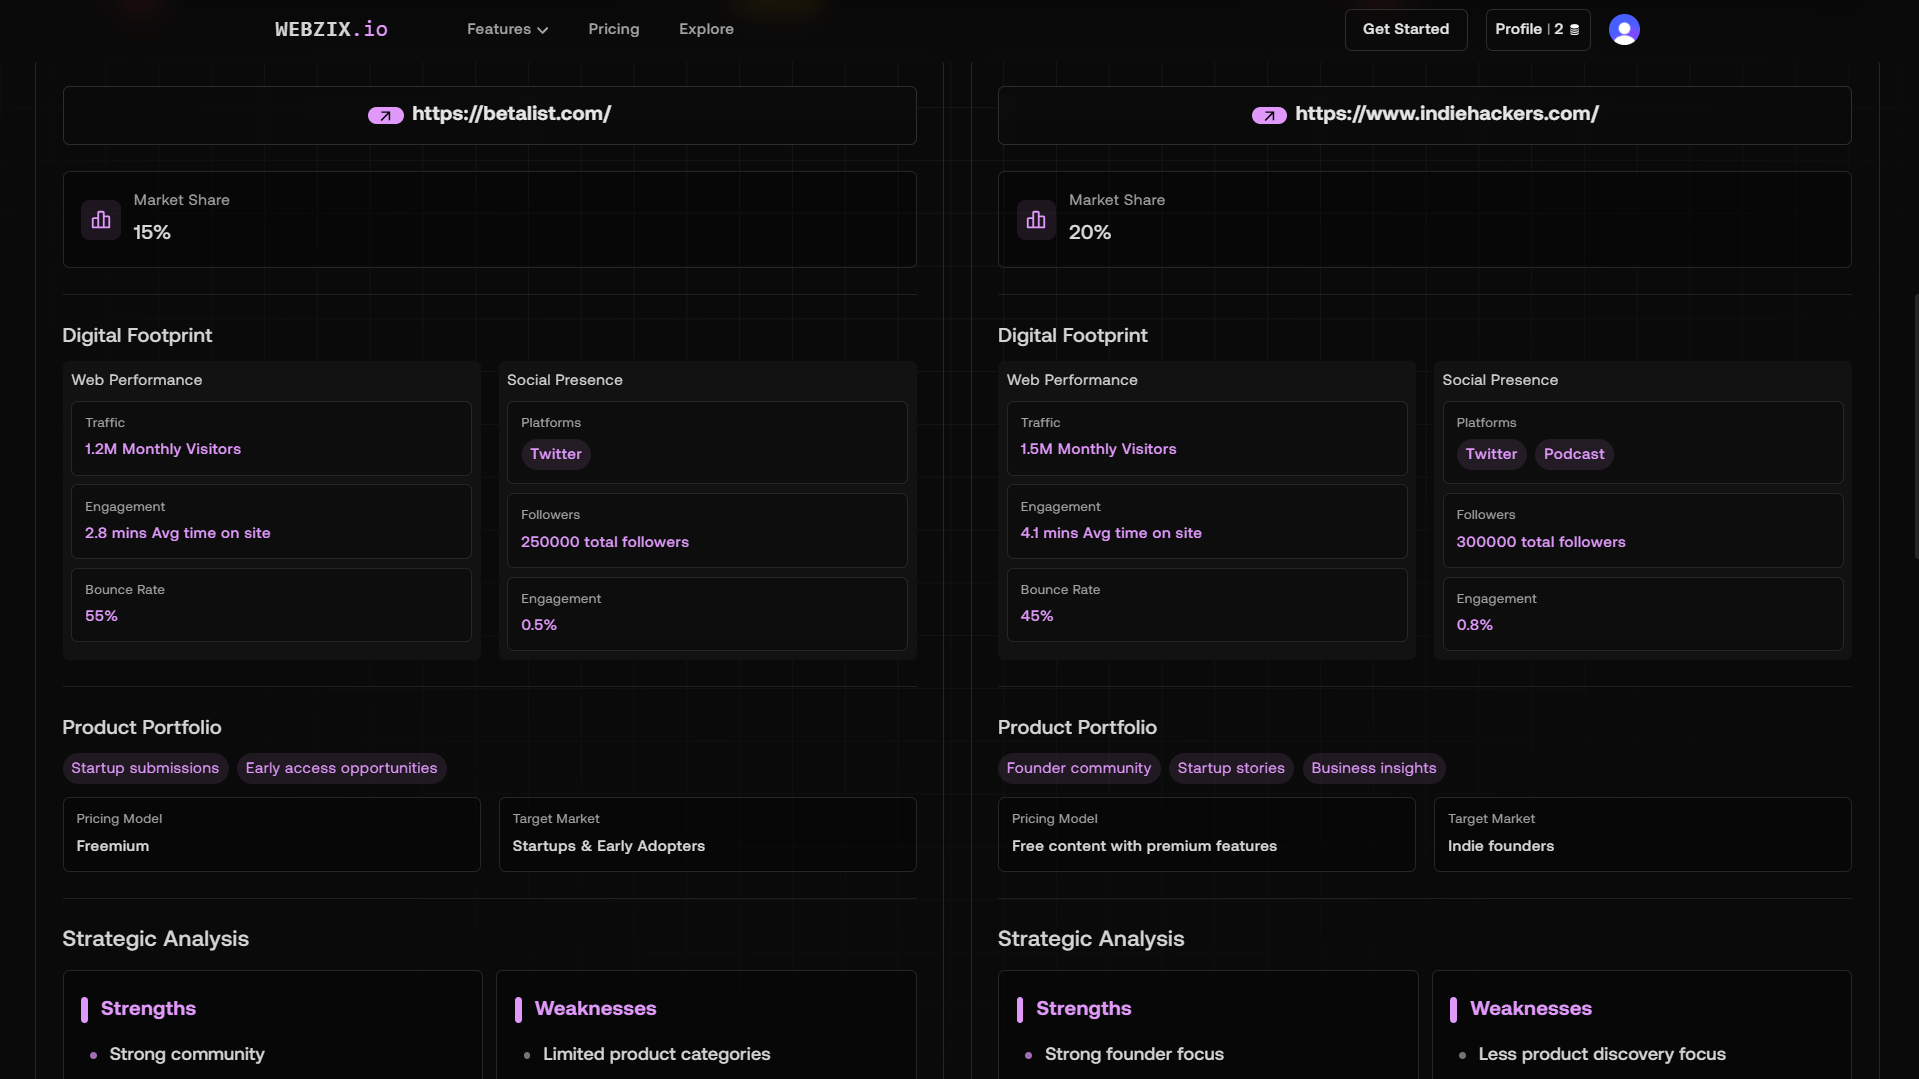
Task: Click the Strong community strength item
Action: click(x=187, y=1054)
